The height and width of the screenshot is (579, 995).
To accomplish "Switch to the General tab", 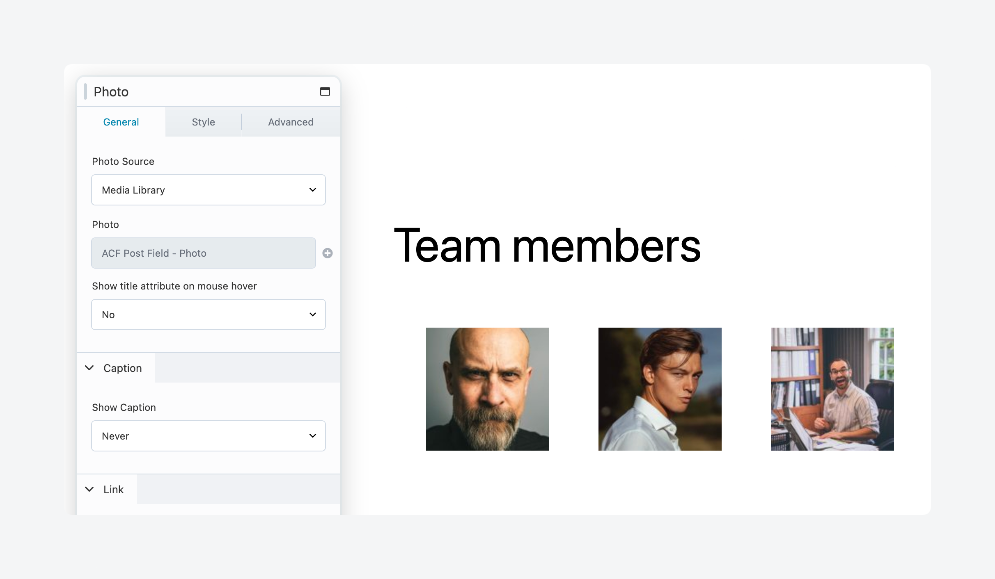I will (121, 122).
